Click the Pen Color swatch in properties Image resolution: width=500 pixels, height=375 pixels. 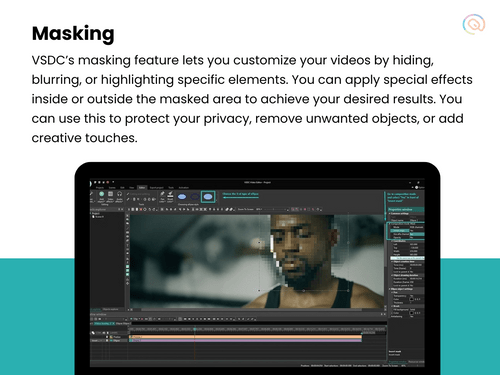click(x=411, y=299)
